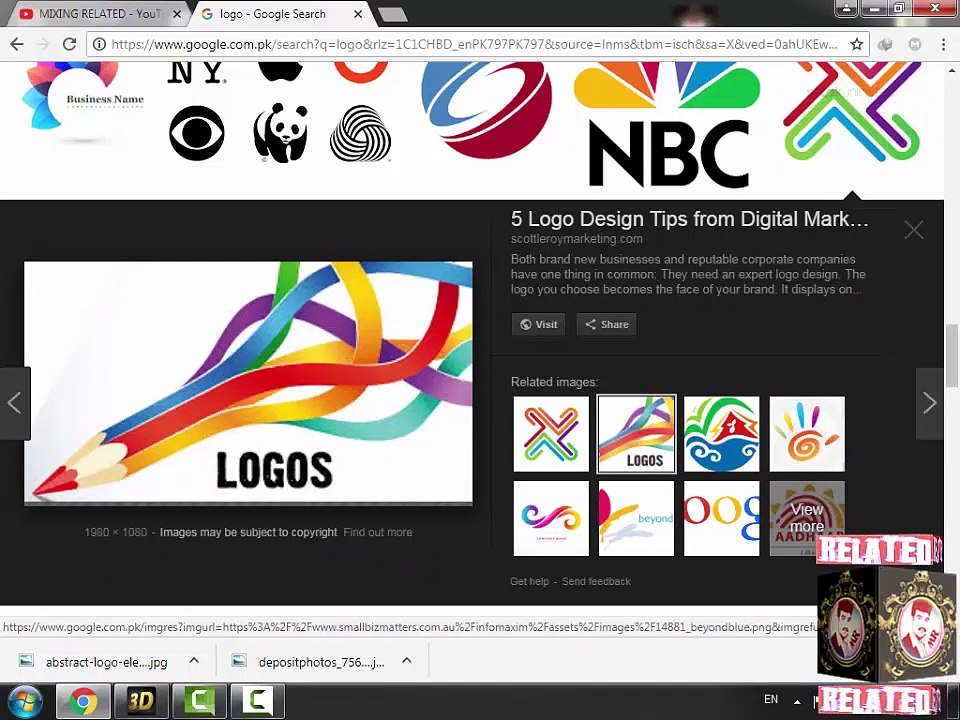The image size is (960, 720).
Task: Expand options for depositphotos_756 download
Action: click(407, 660)
